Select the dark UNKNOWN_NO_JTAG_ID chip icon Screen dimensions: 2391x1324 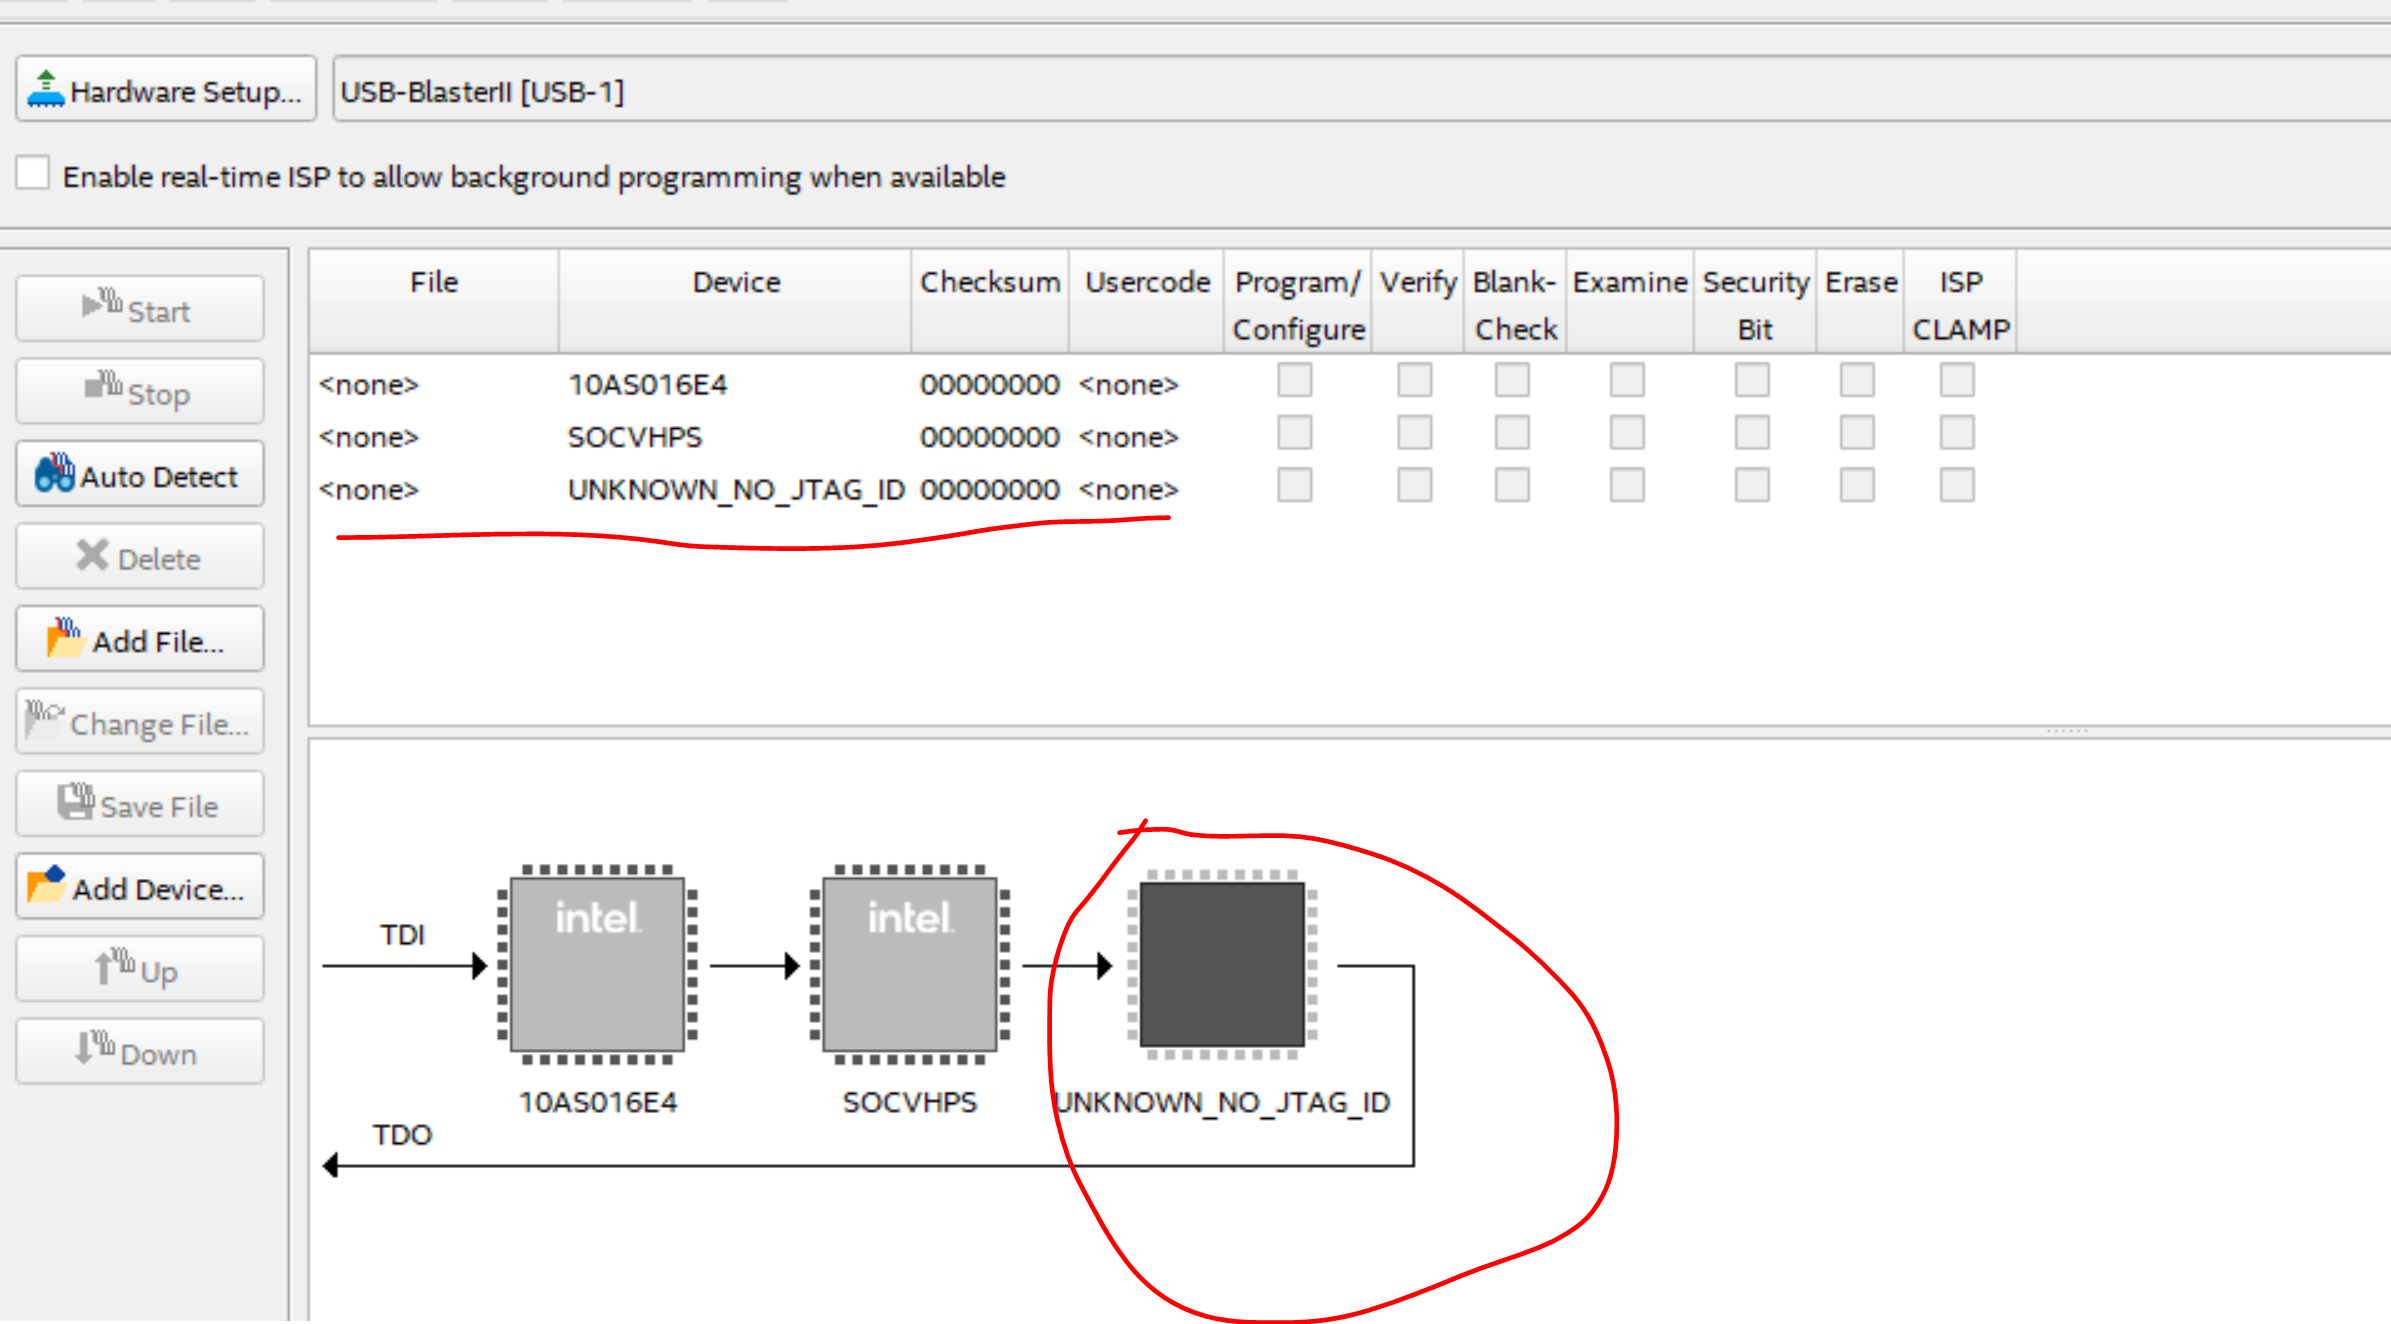(x=1221, y=964)
